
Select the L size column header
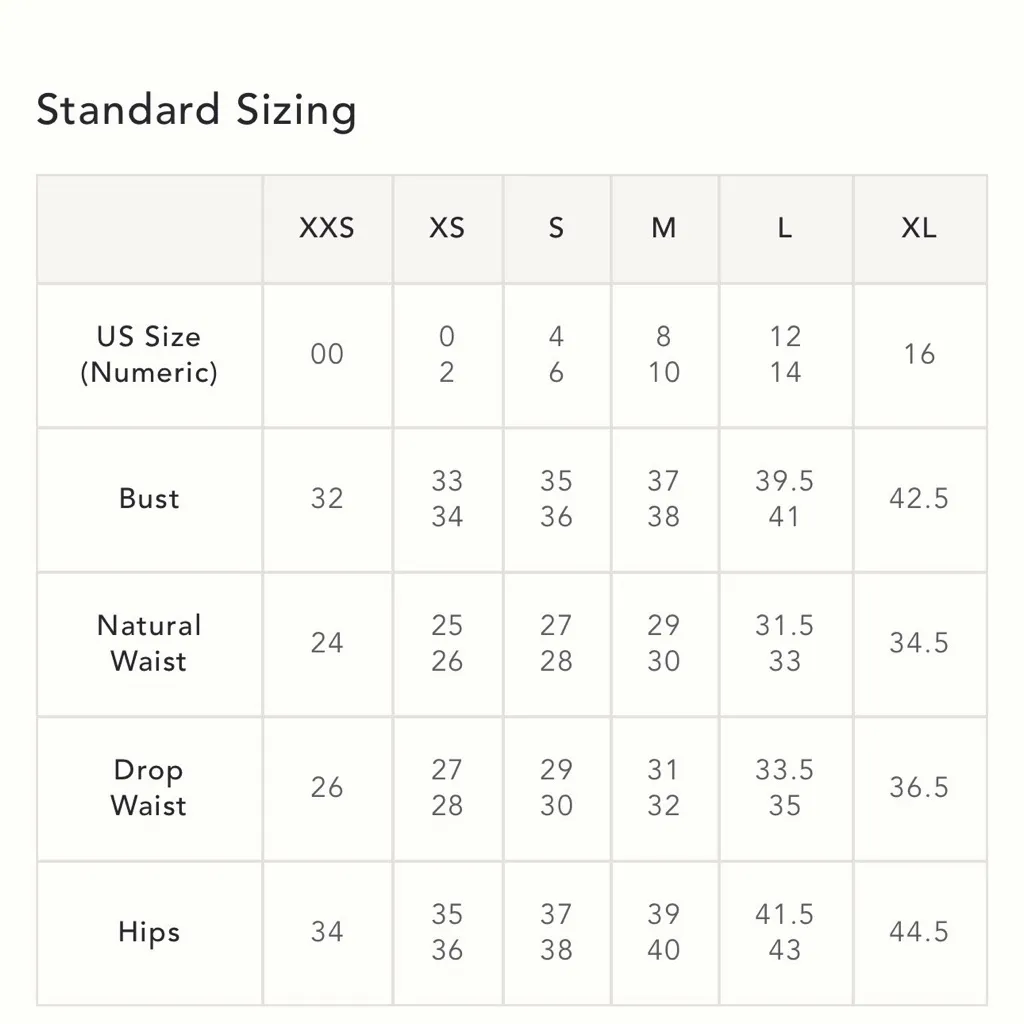coord(785,228)
